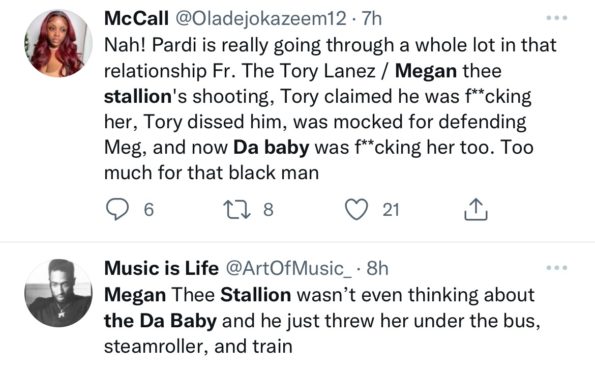The height and width of the screenshot is (368, 595).
Task: Visit the Music is Life display name link
Action: [x=161, y=268]
